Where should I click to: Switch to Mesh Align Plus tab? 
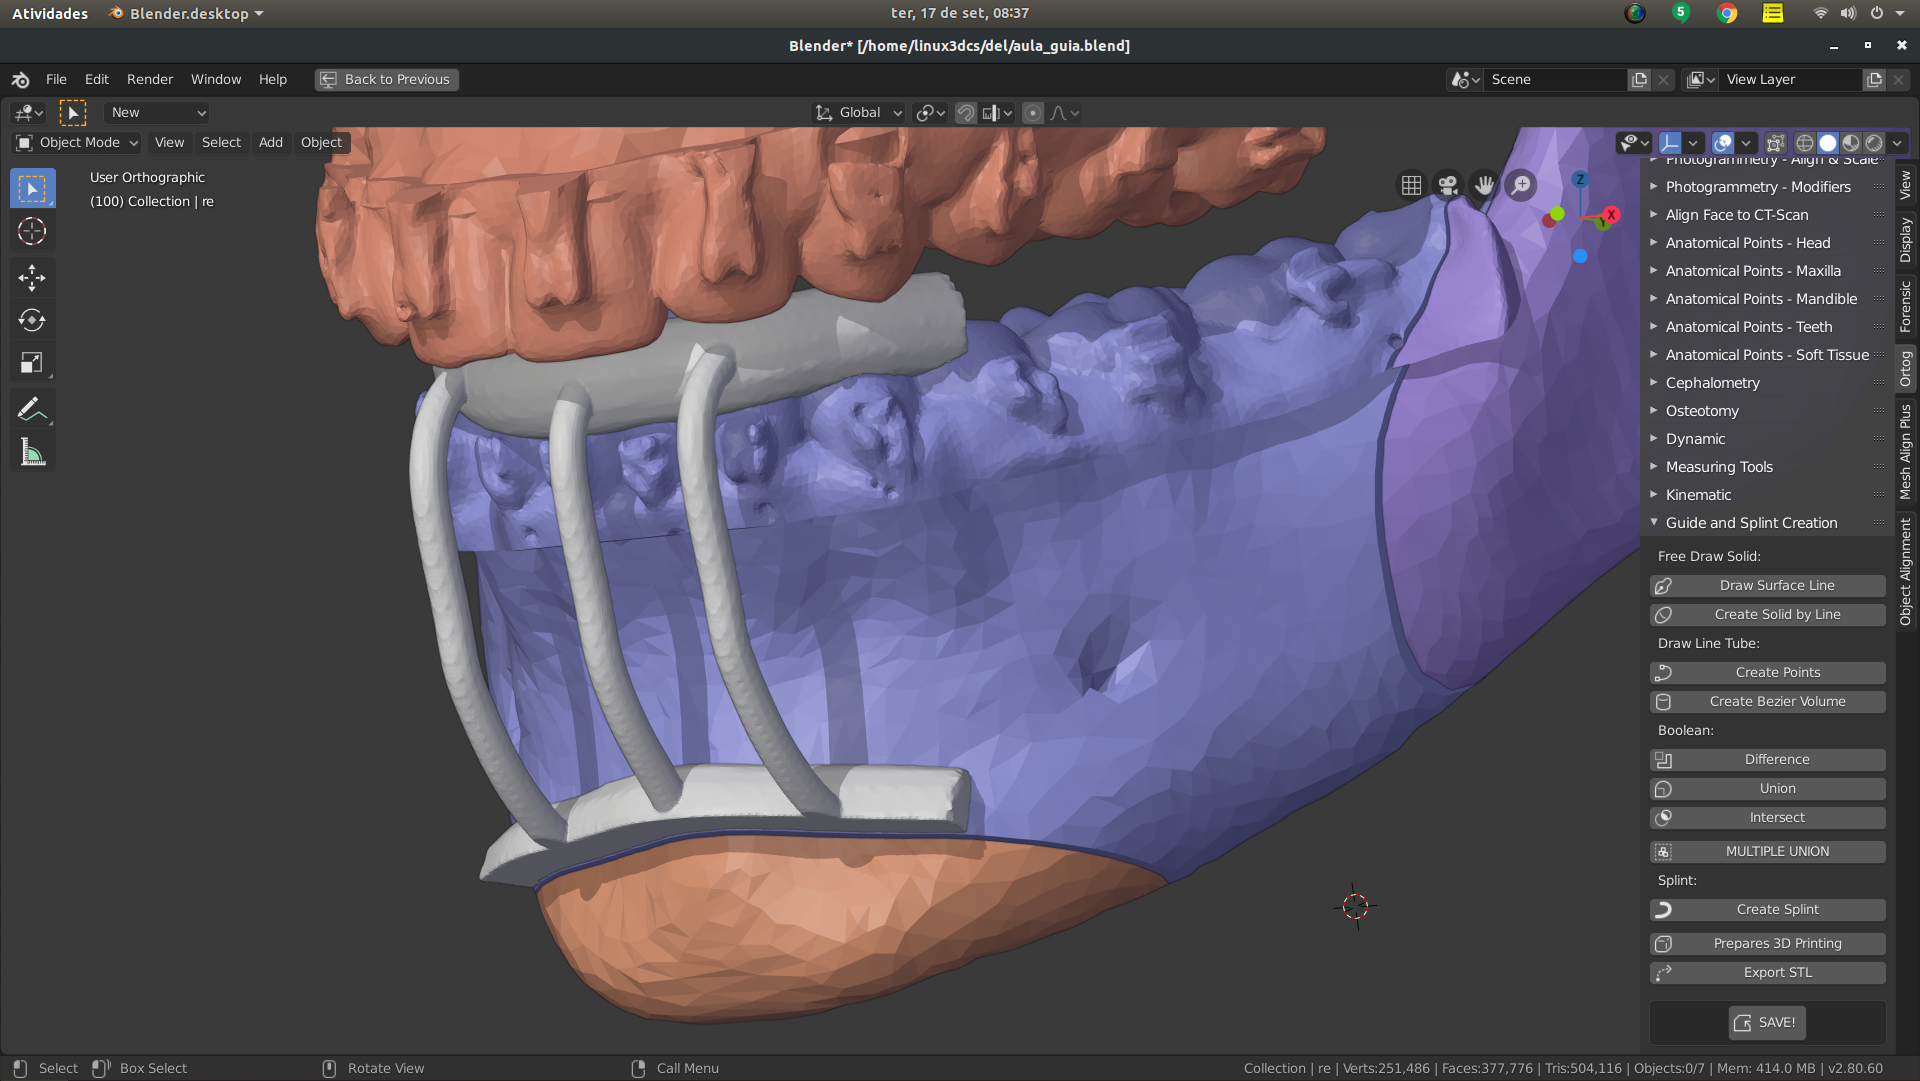click(1906, 451)
